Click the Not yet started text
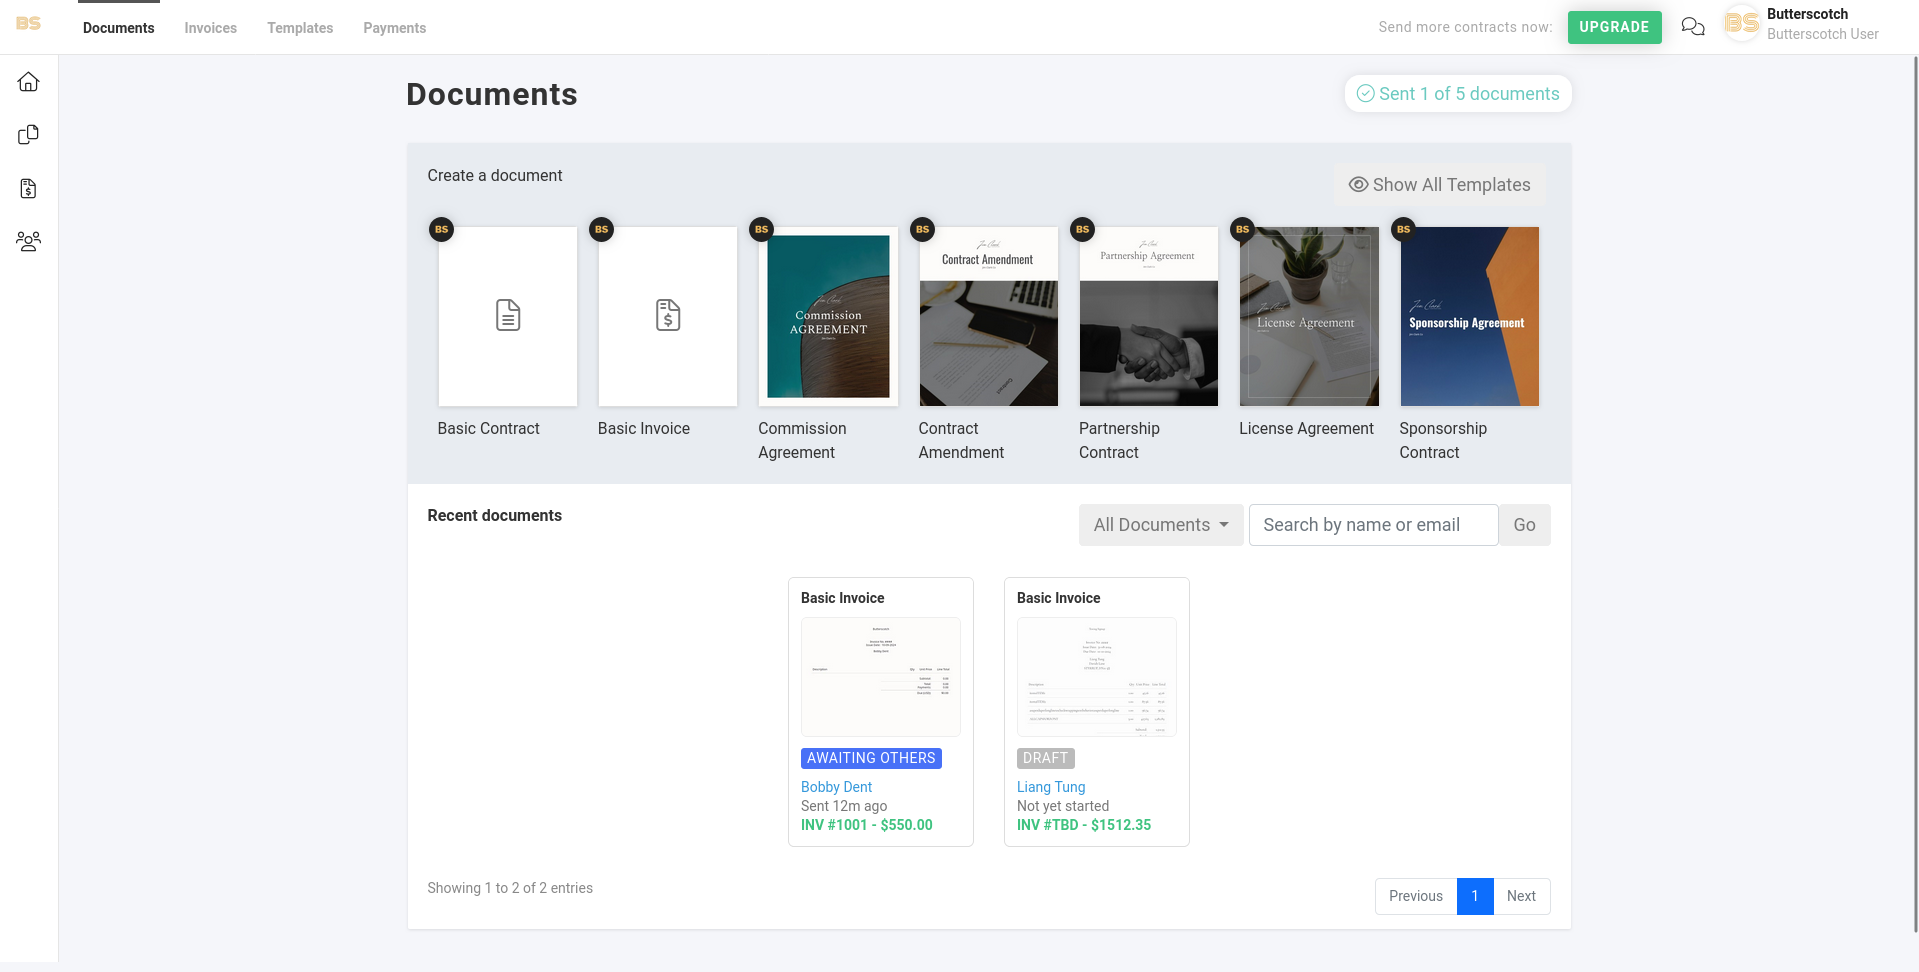The height and width of the screenshot is (972, 1919). coord(1063,806)
